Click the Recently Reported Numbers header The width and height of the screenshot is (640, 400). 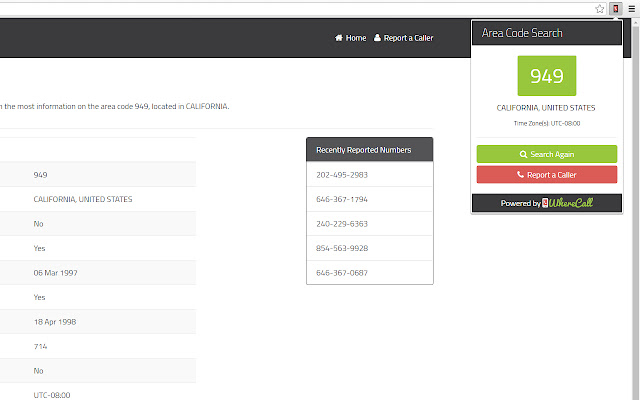pos(370,150)
